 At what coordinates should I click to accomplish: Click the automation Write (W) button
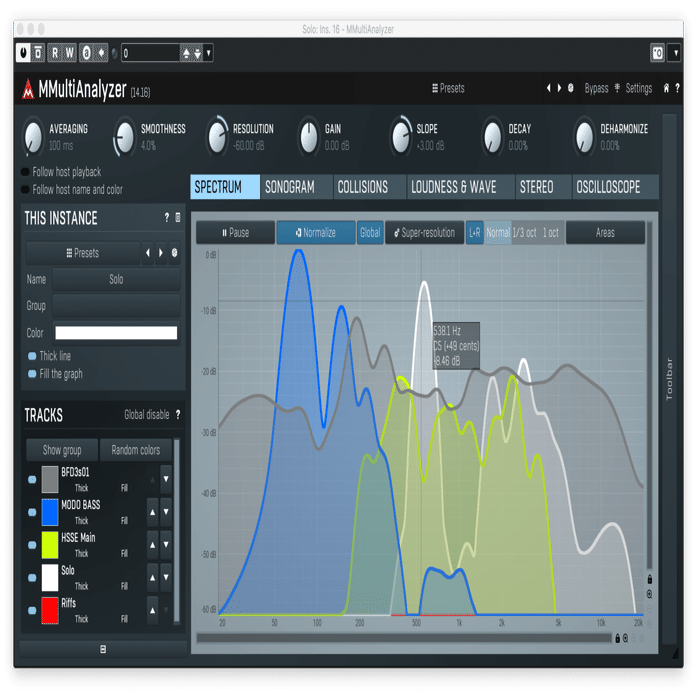coord(70,53)
